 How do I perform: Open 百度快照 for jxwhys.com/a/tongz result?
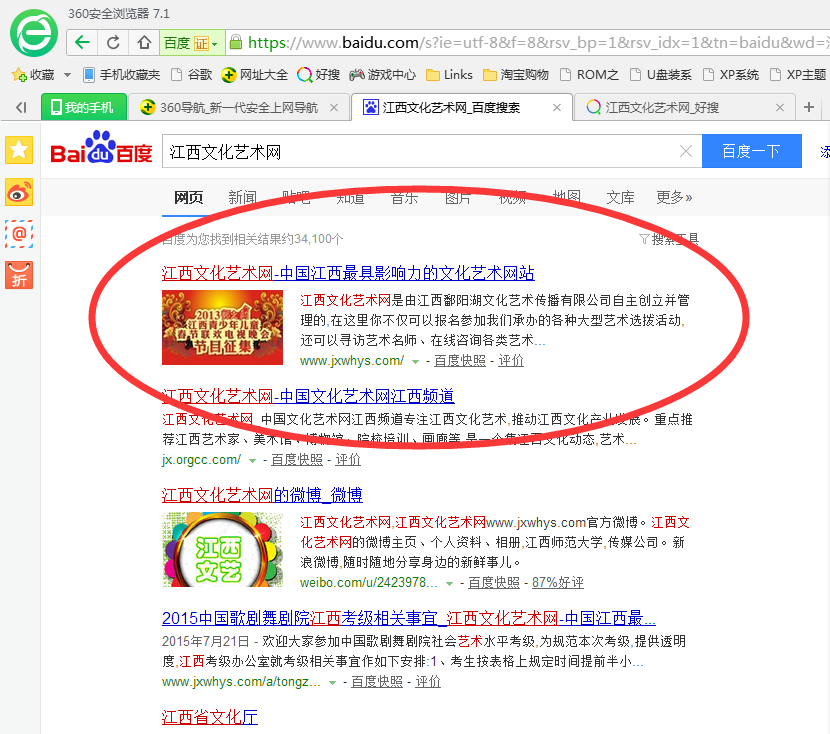click(x=376, y=682)
